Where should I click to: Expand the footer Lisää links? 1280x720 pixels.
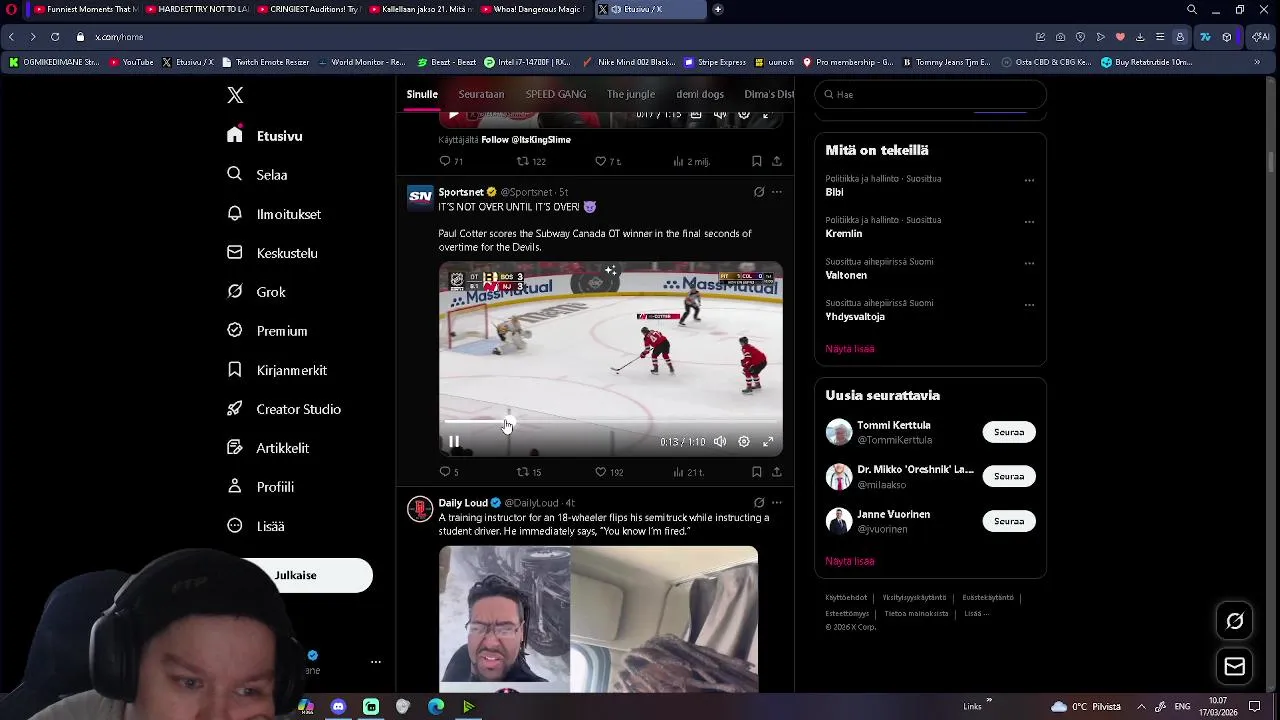pyautogui.click(x=977, y=614)
